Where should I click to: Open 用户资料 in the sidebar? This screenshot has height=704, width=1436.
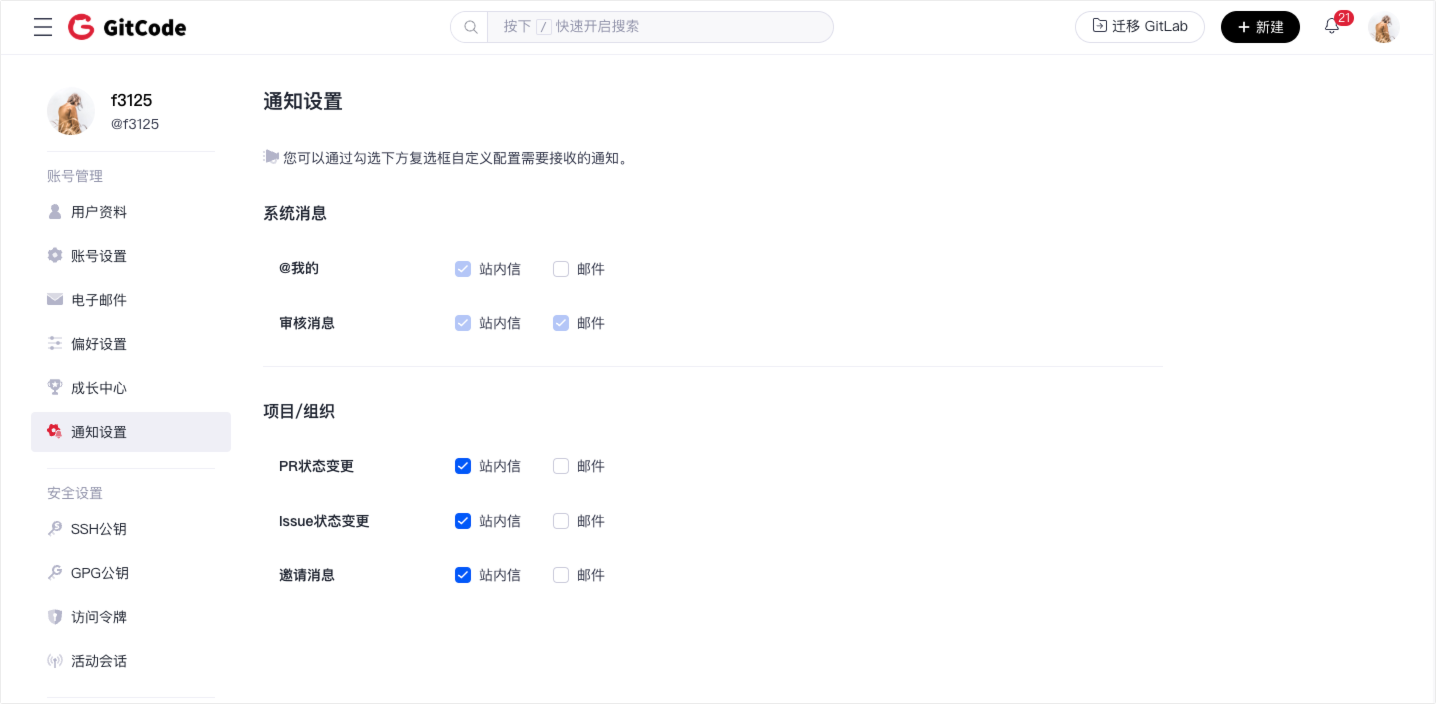[99, 212]
